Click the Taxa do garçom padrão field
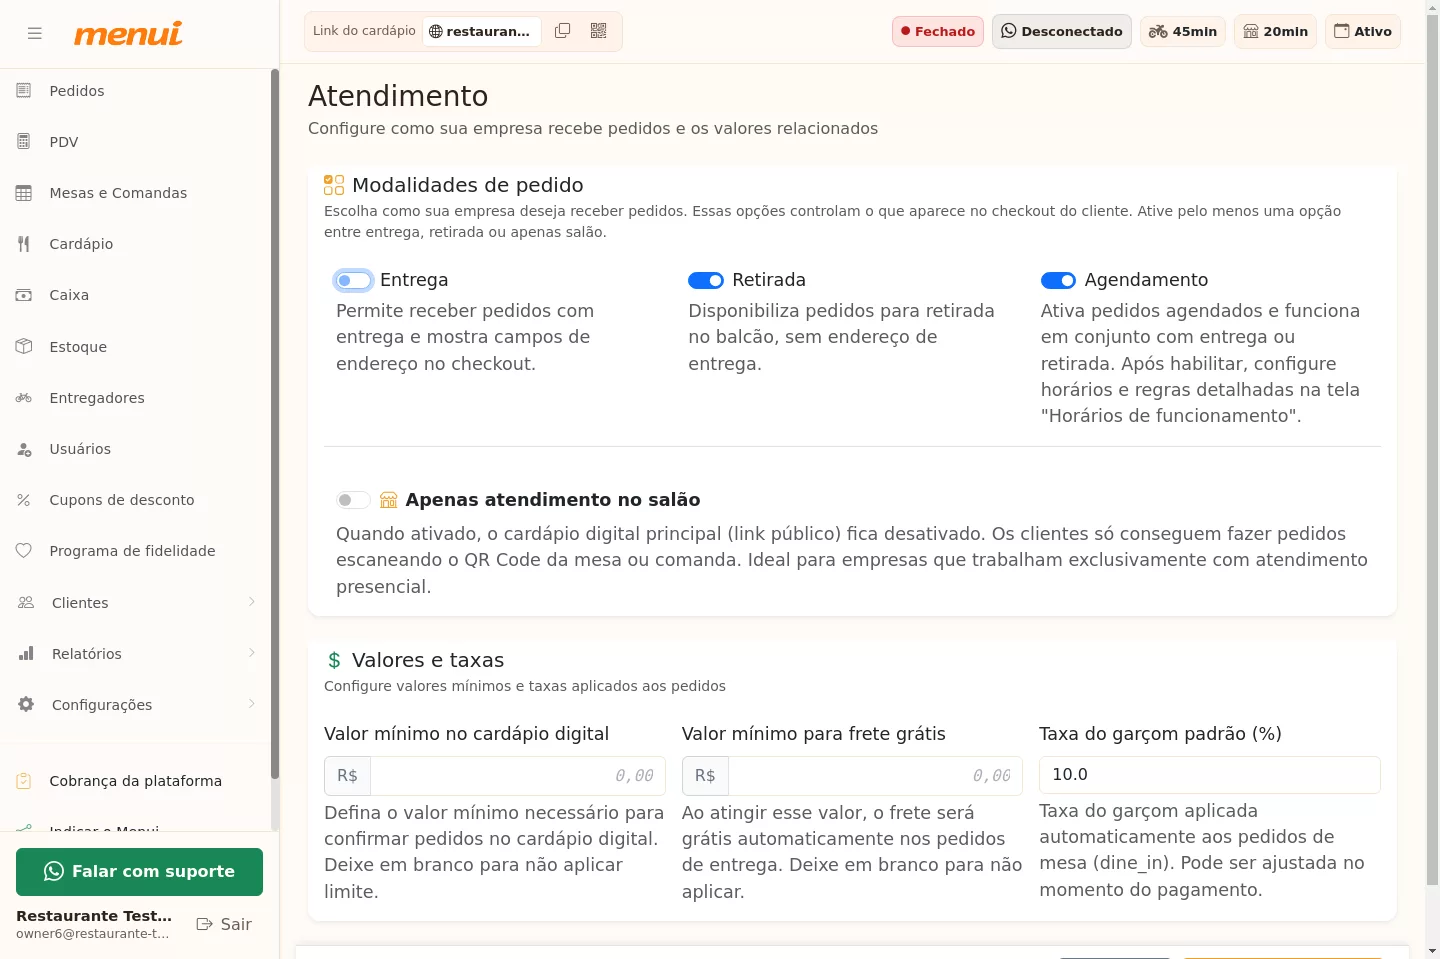 pyautogui.click(x=1210, y=775)
